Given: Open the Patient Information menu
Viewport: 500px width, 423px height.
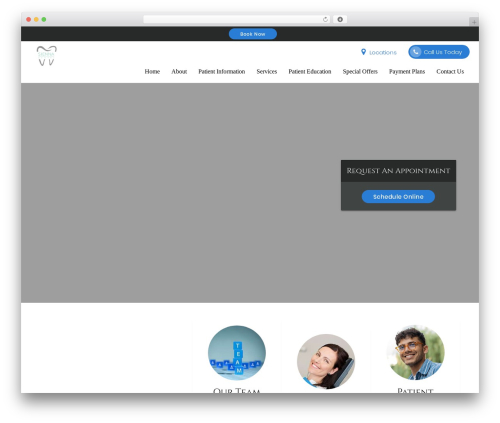Looking at the screenshot, I should coord(222,71).
